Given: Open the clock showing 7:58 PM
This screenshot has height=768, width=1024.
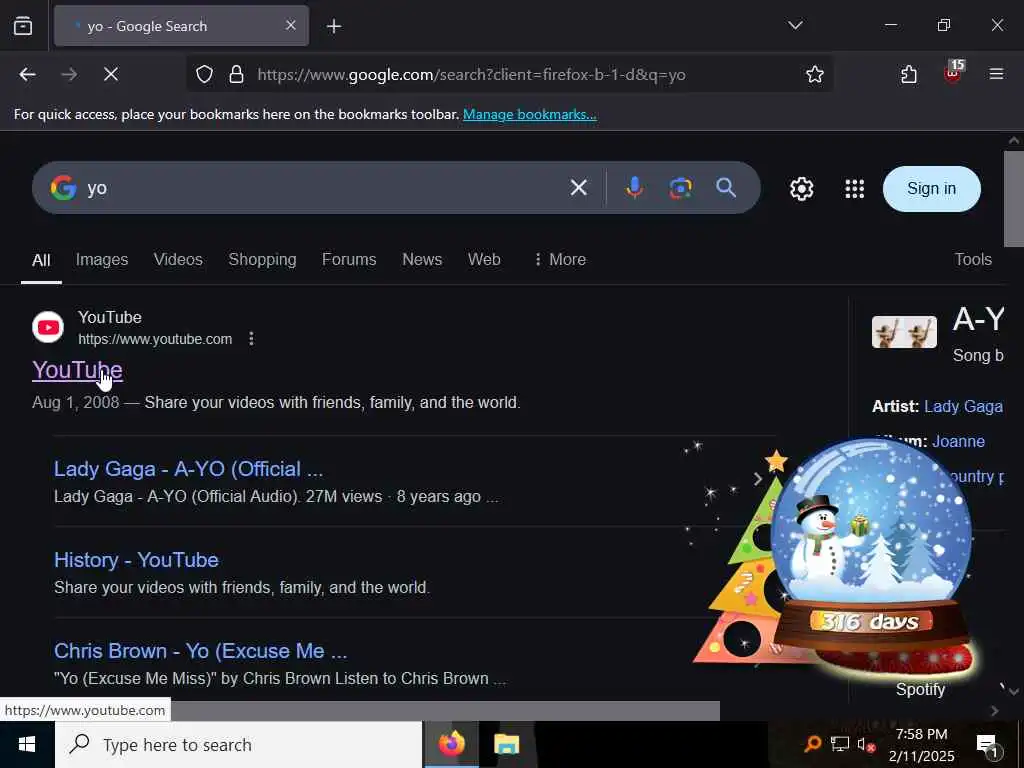Looking at the screenshot, I should coord(921,745).
